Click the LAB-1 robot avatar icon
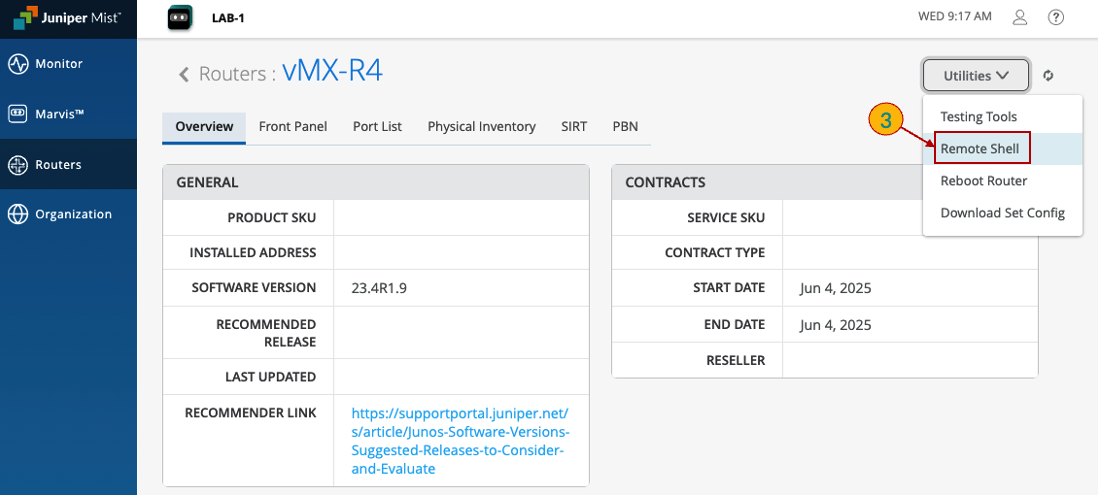The image size is (1098, 496). click(179, 17)
